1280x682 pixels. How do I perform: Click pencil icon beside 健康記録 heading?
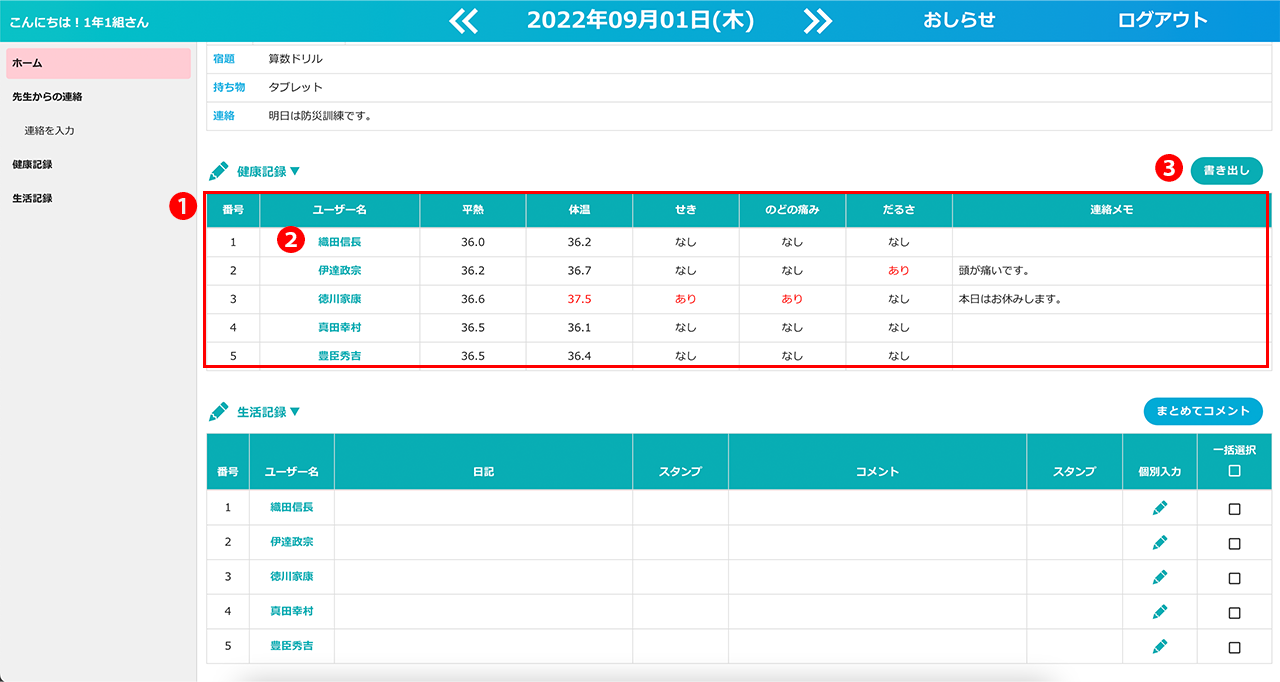(x=218, y=171)
